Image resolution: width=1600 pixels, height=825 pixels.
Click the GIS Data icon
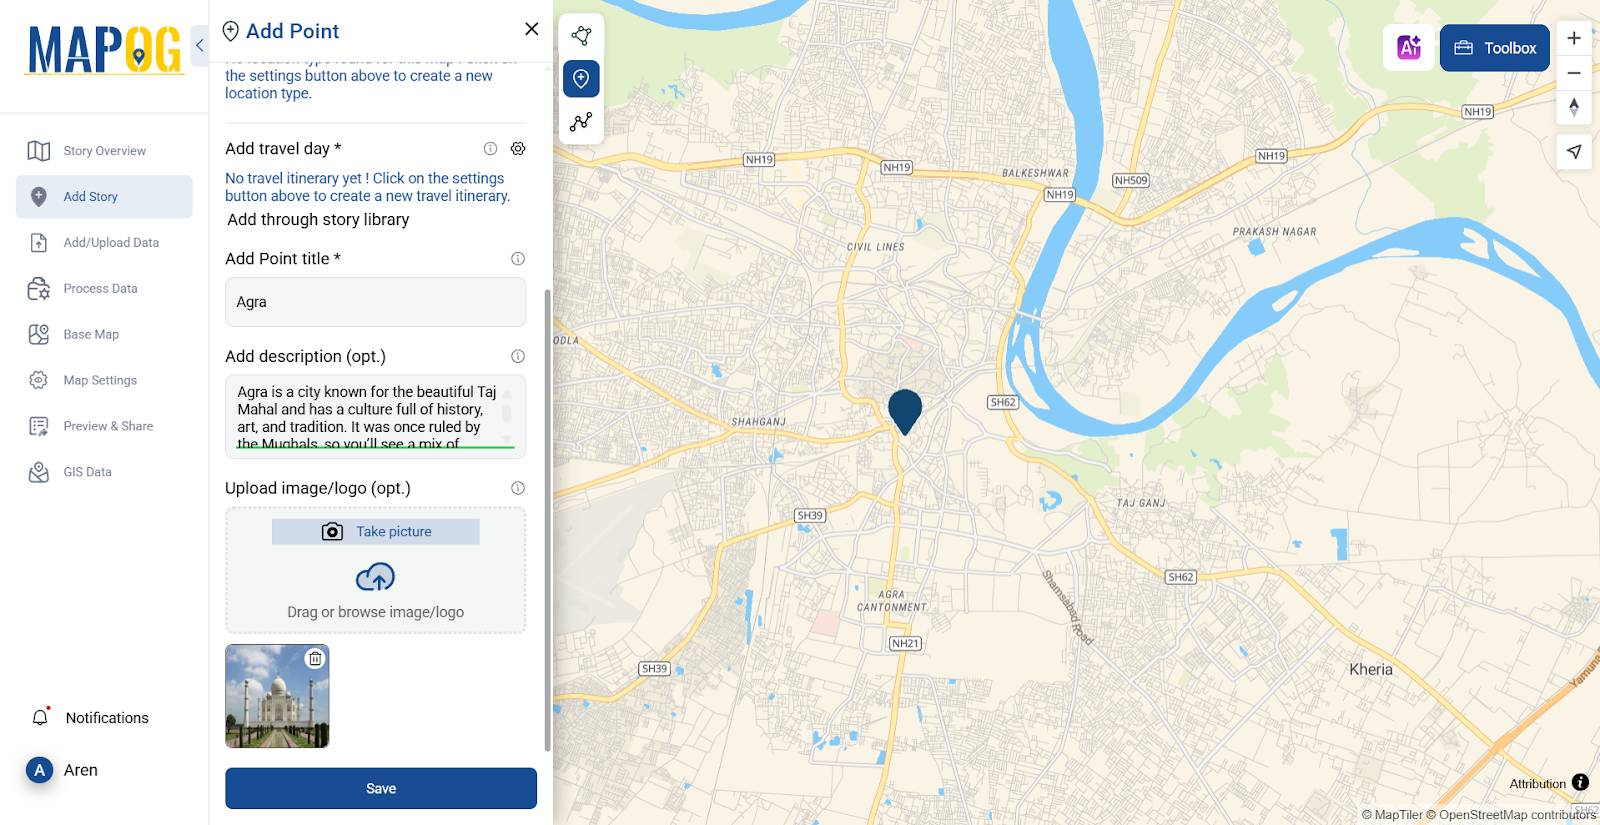pos(39,473)
